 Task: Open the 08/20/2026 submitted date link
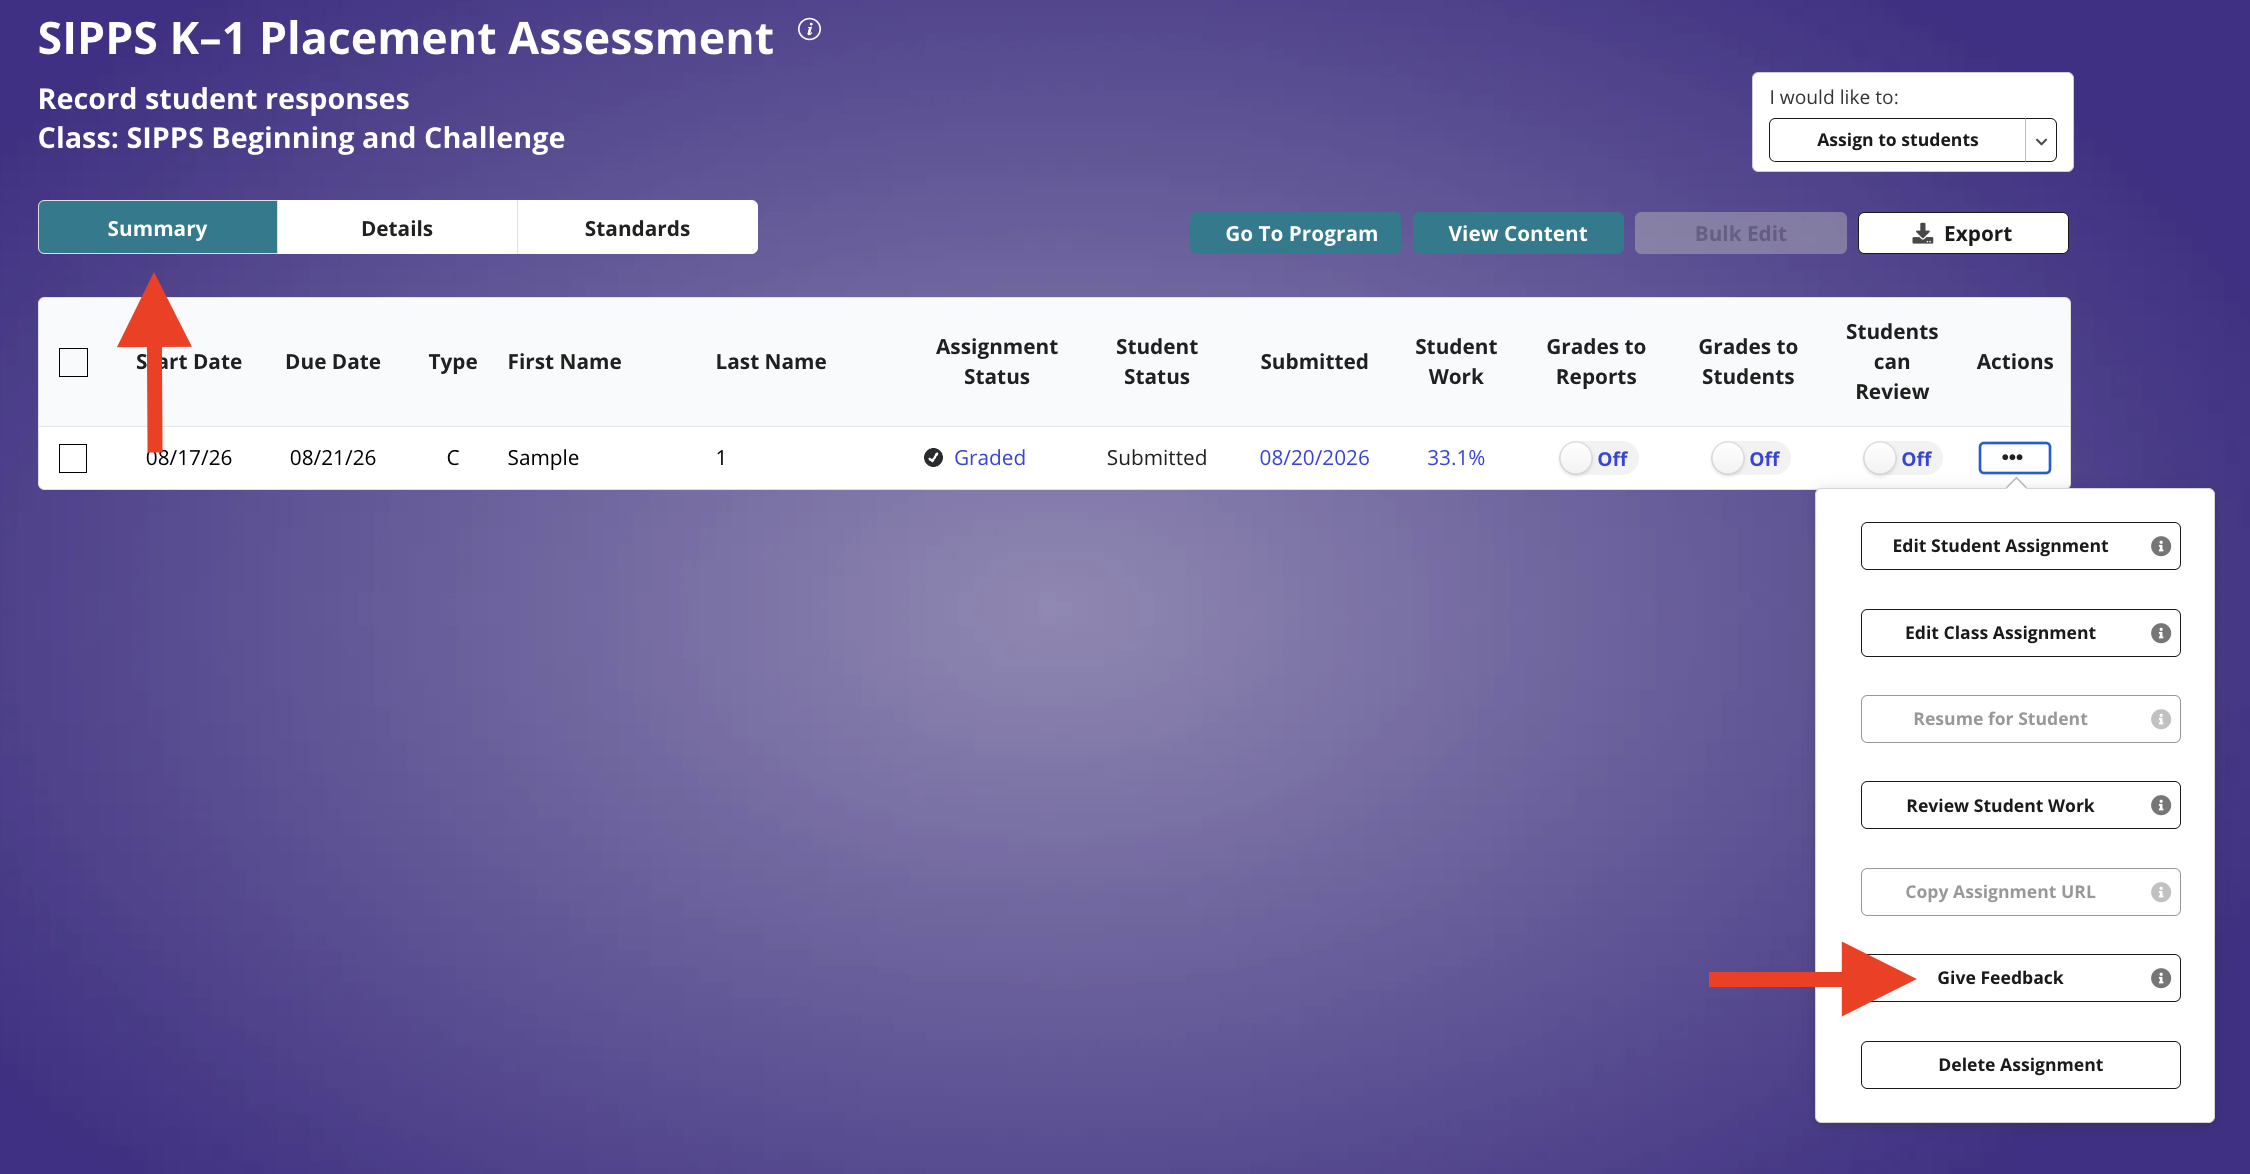tap(1314, 458)
